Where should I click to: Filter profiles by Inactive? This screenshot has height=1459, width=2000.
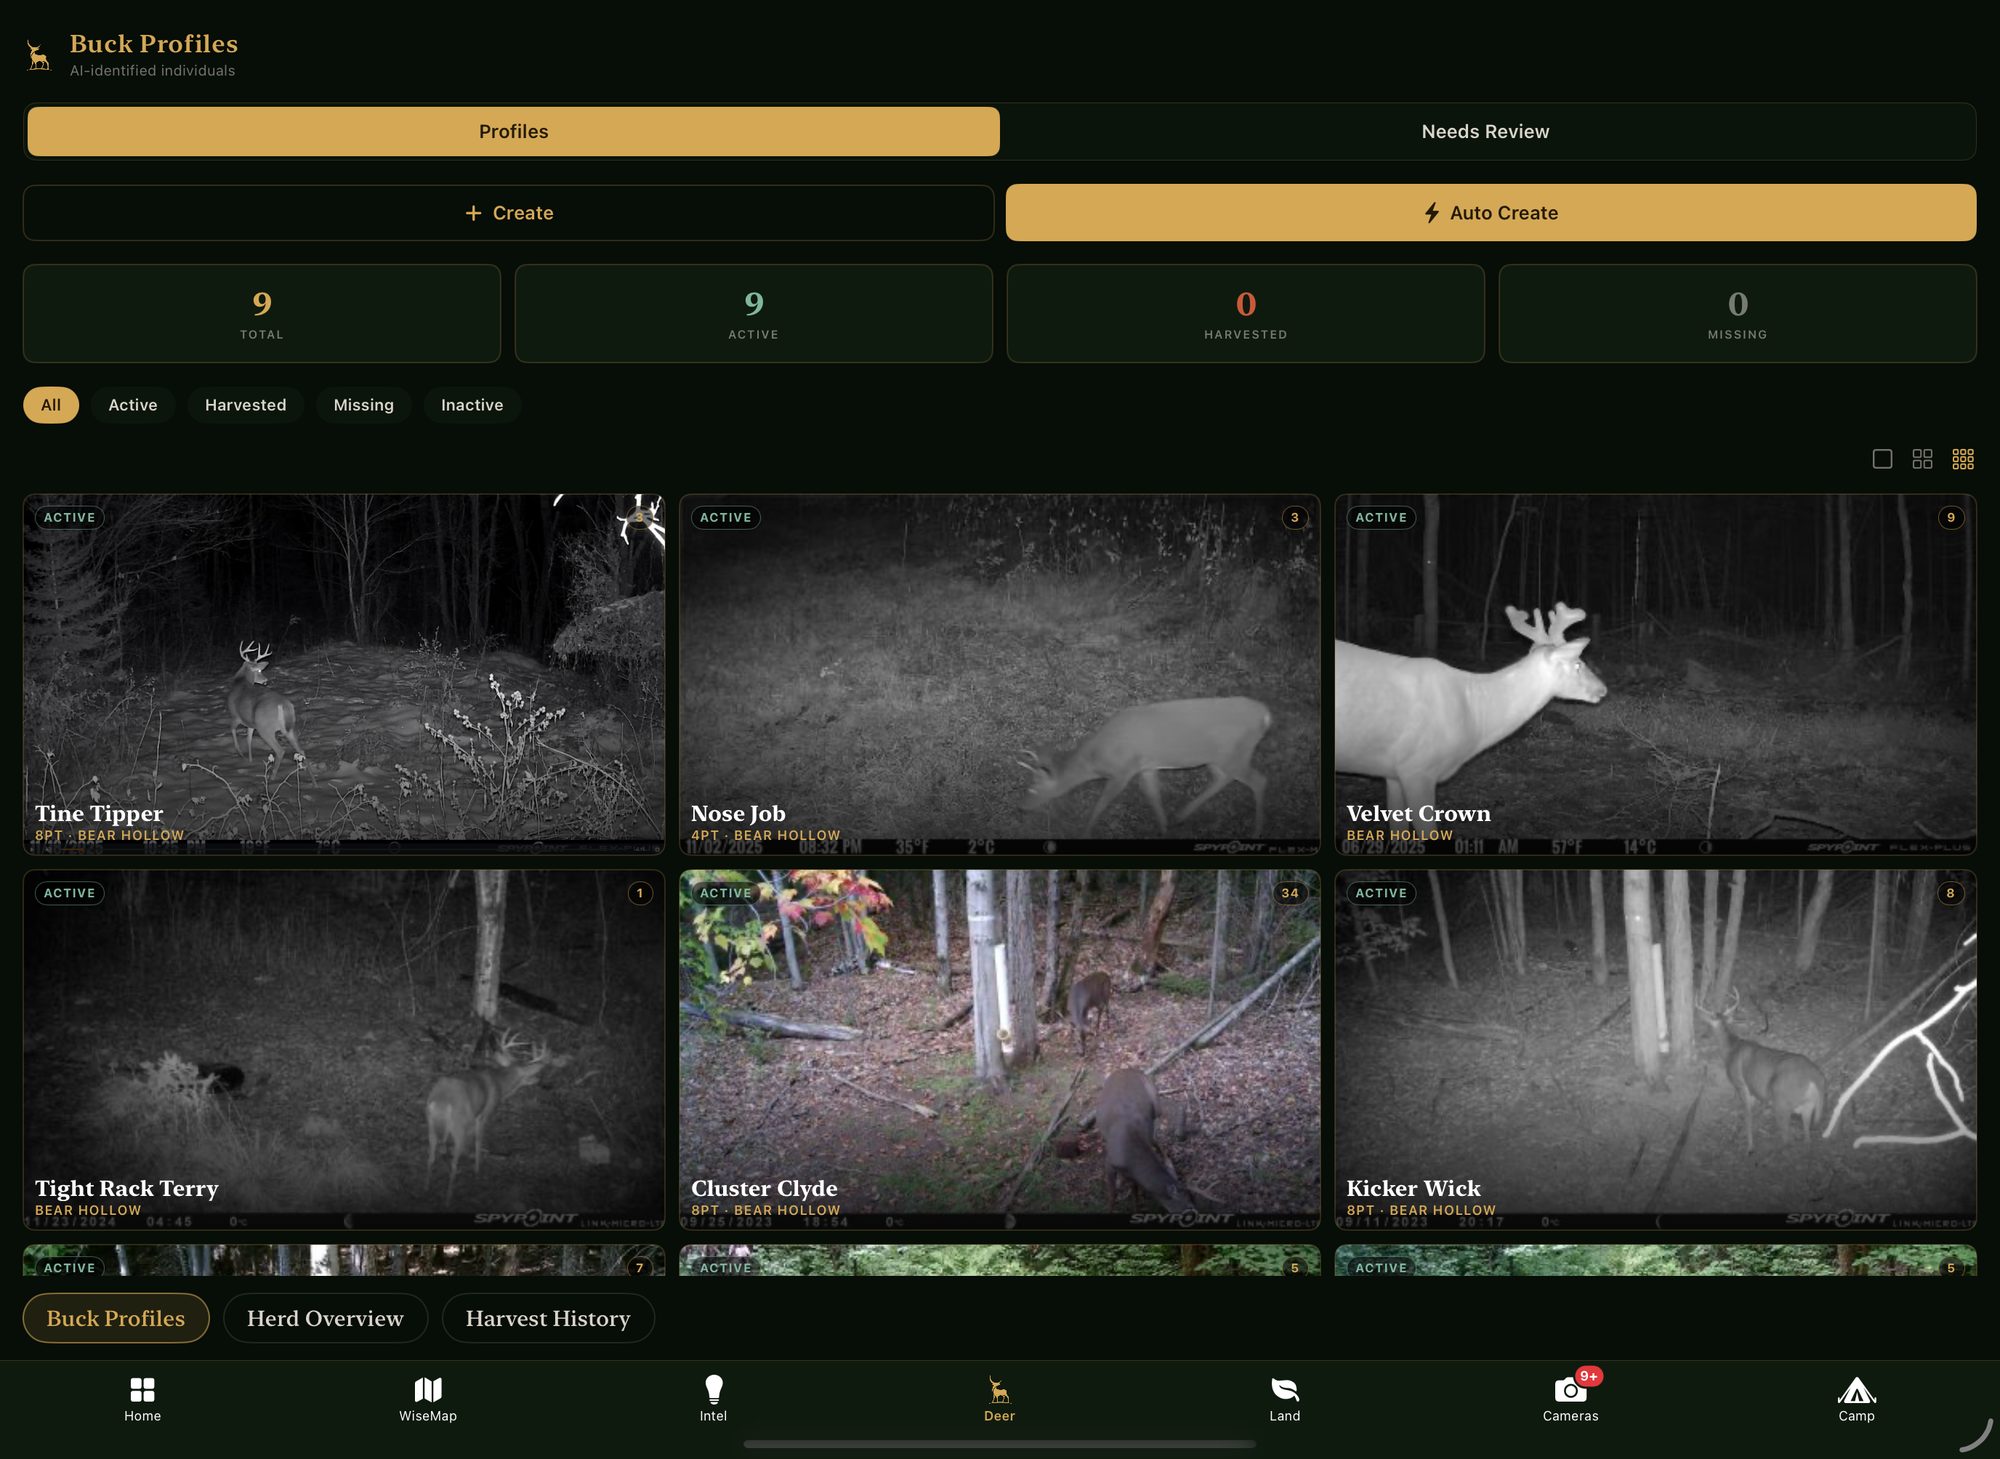tap(472, 405)
